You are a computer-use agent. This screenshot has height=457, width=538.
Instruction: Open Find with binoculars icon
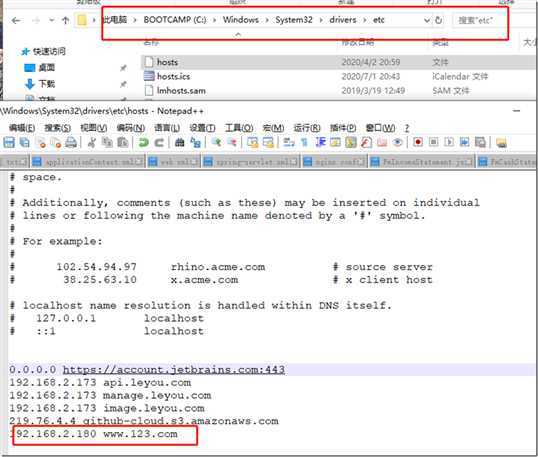tap(179, 142)
